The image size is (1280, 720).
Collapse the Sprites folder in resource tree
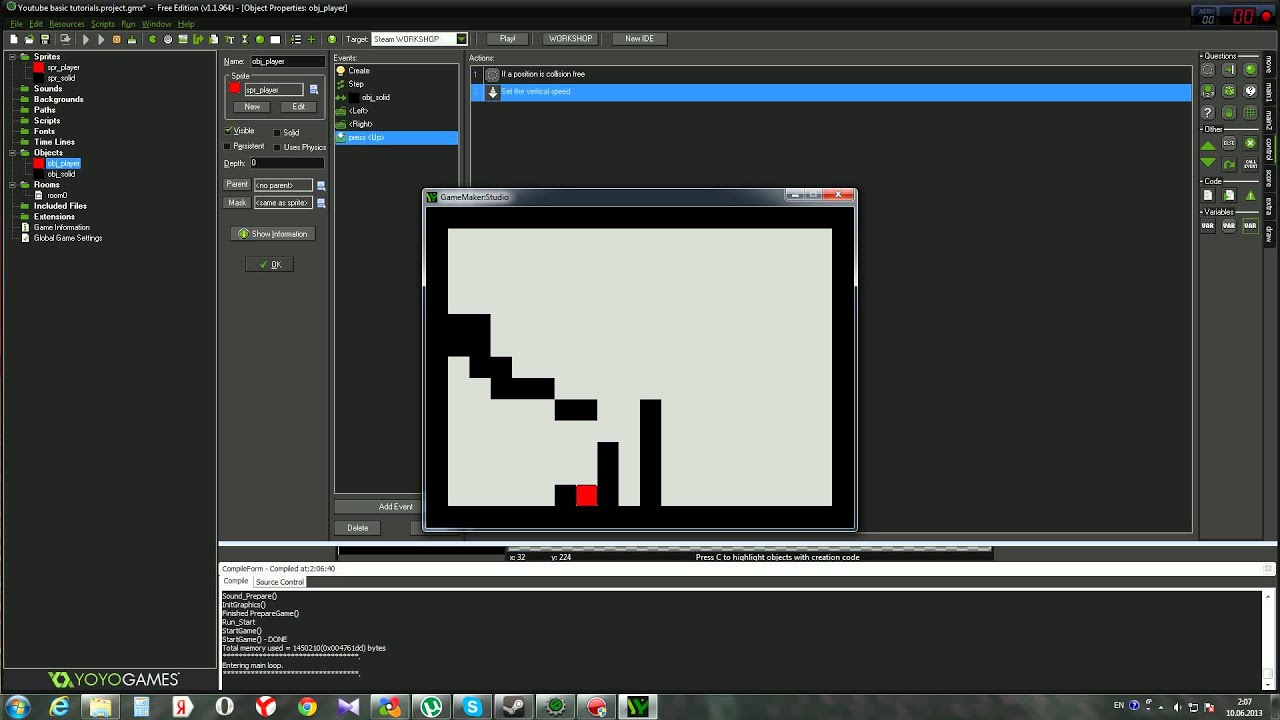(x=12, y=57)
